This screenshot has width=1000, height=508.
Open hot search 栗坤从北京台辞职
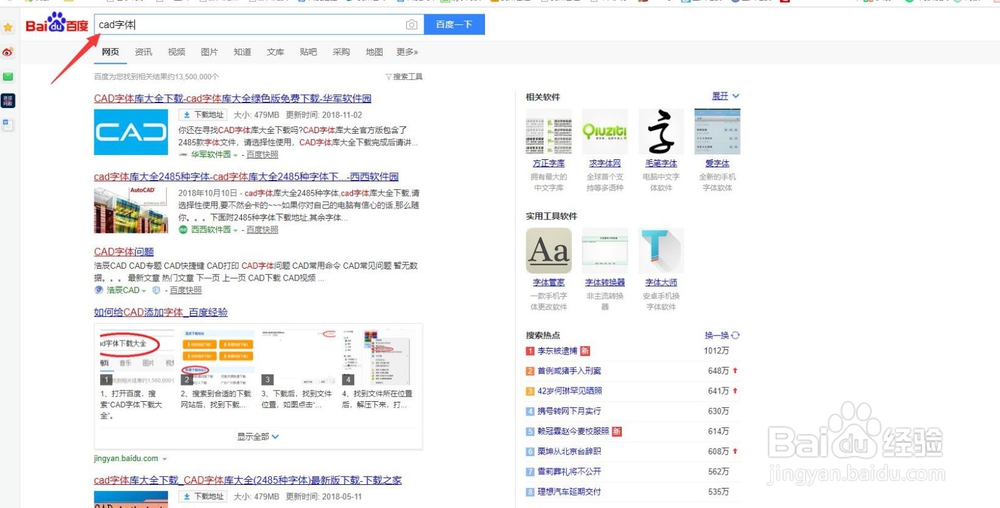tap(570, 452)
